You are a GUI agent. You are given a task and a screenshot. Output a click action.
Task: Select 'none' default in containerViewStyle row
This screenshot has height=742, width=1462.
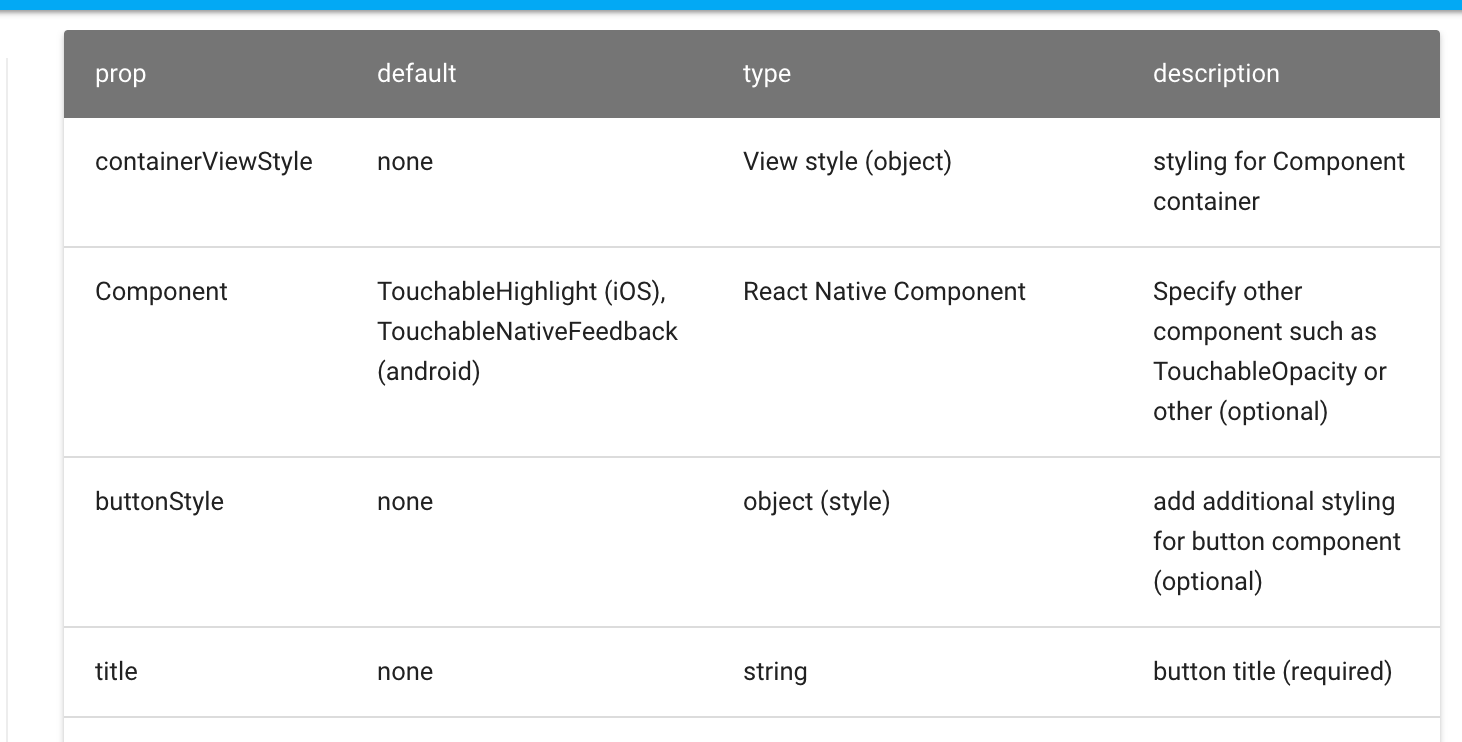click(x=404, y=161)
